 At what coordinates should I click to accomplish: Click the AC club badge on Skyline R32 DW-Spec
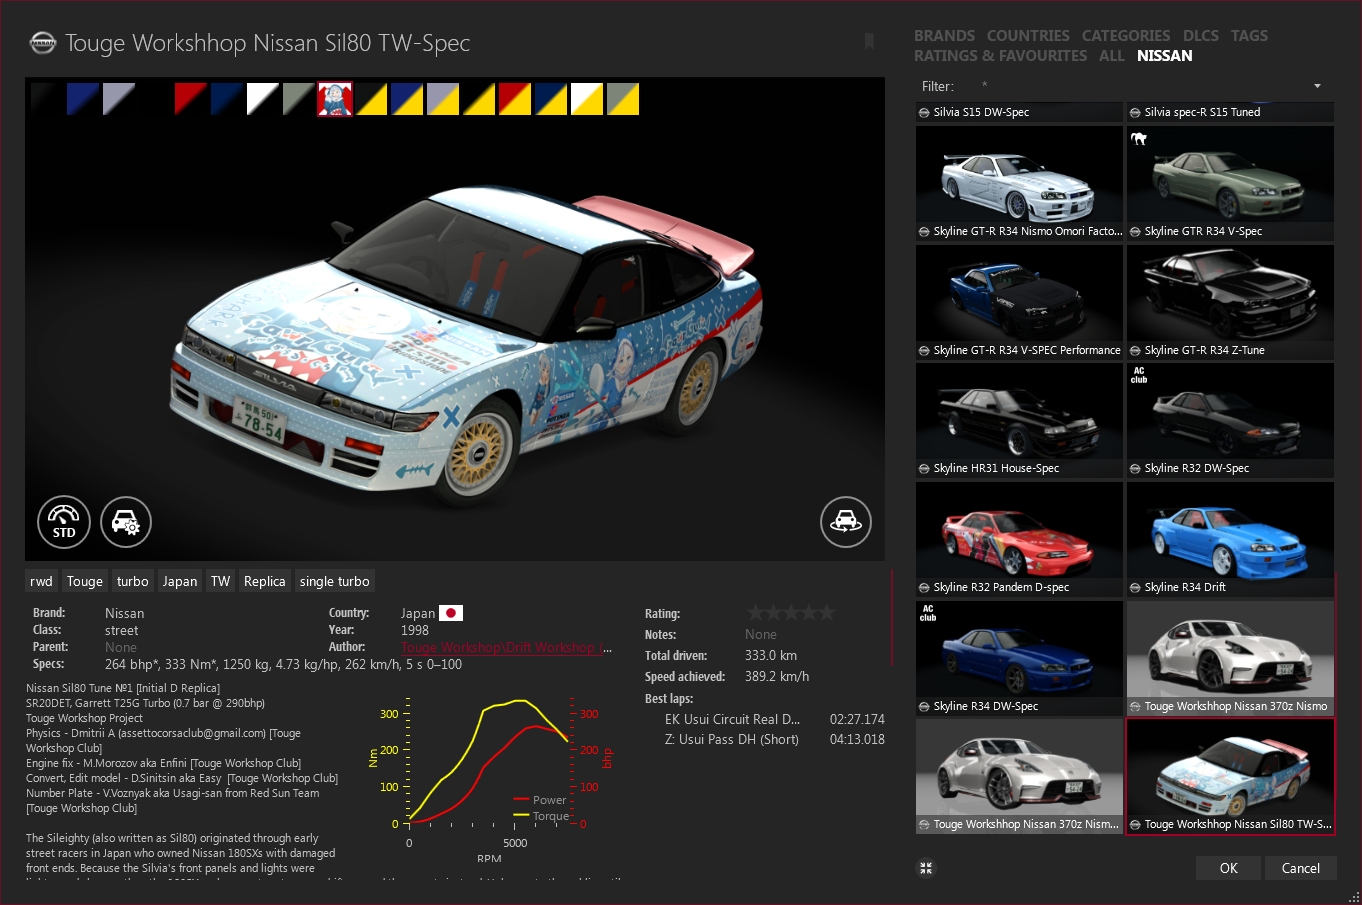pyautogui.click(x=1139, y=375)
